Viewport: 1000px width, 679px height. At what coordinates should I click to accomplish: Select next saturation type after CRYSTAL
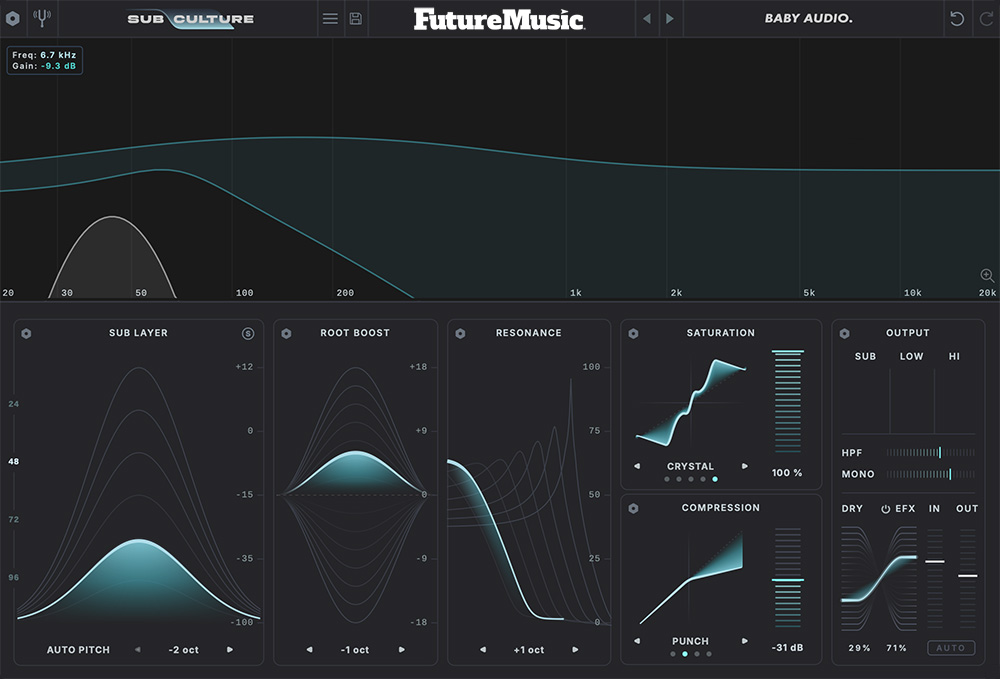coord(744,466)
